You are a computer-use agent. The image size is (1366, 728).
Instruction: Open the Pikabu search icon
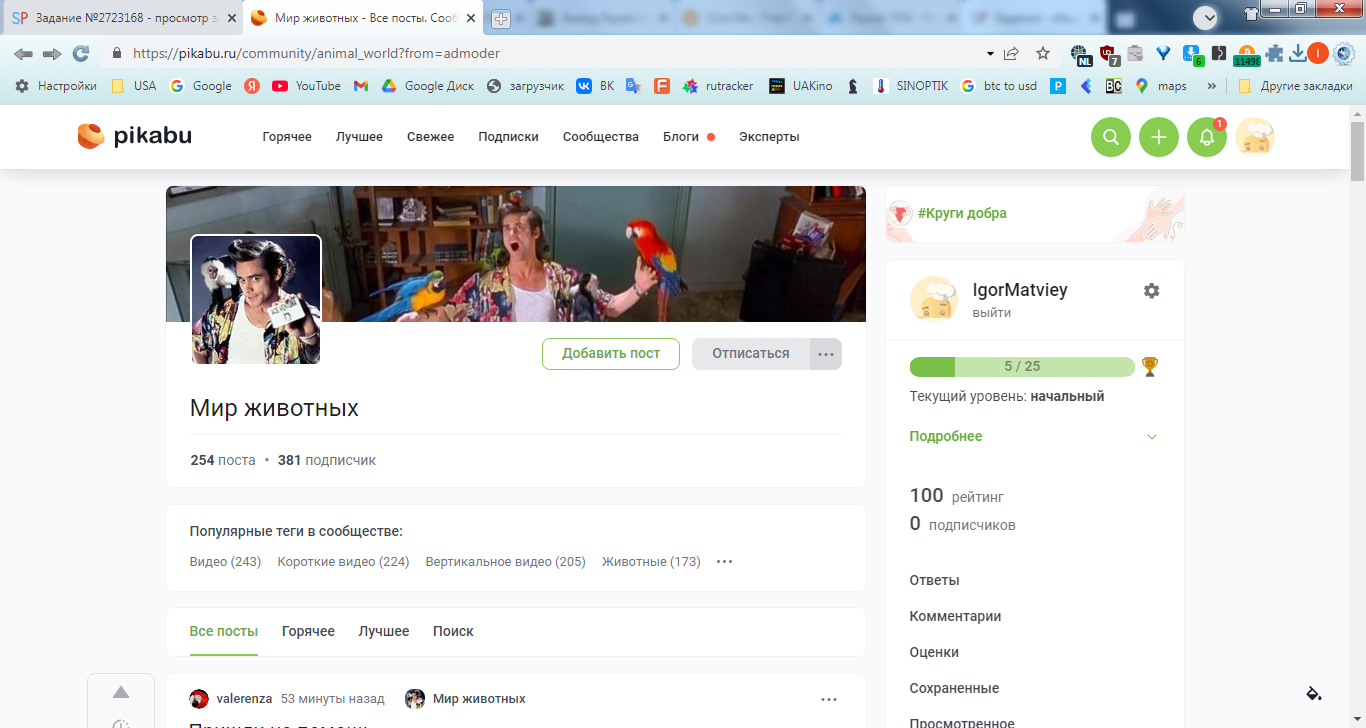coord(1110,137)
